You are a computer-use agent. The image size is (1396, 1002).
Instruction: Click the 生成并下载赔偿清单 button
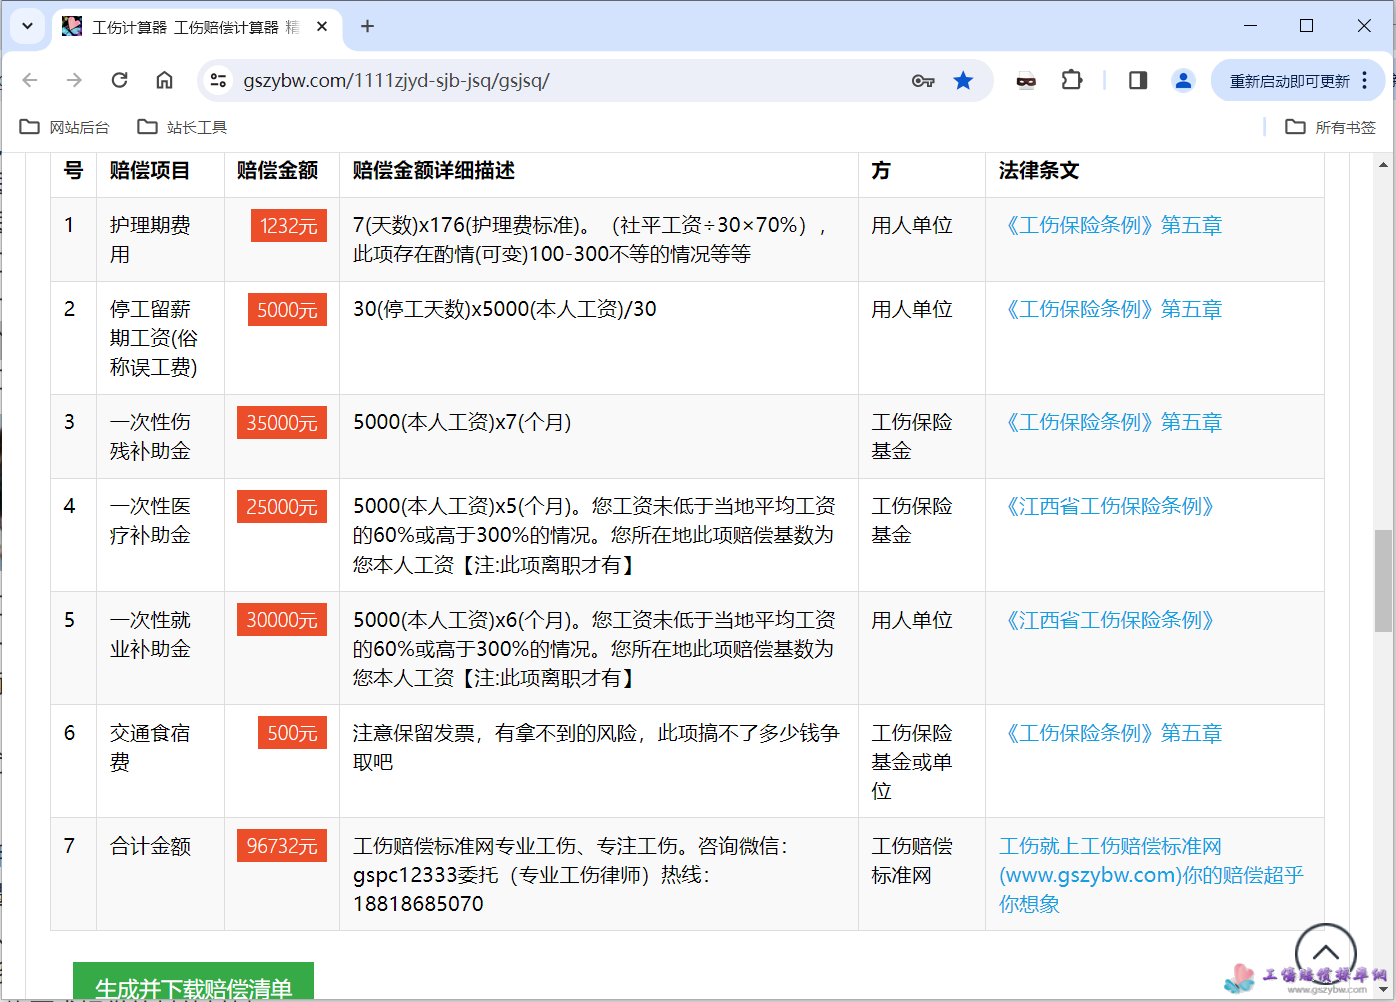(x=193, y=986)
